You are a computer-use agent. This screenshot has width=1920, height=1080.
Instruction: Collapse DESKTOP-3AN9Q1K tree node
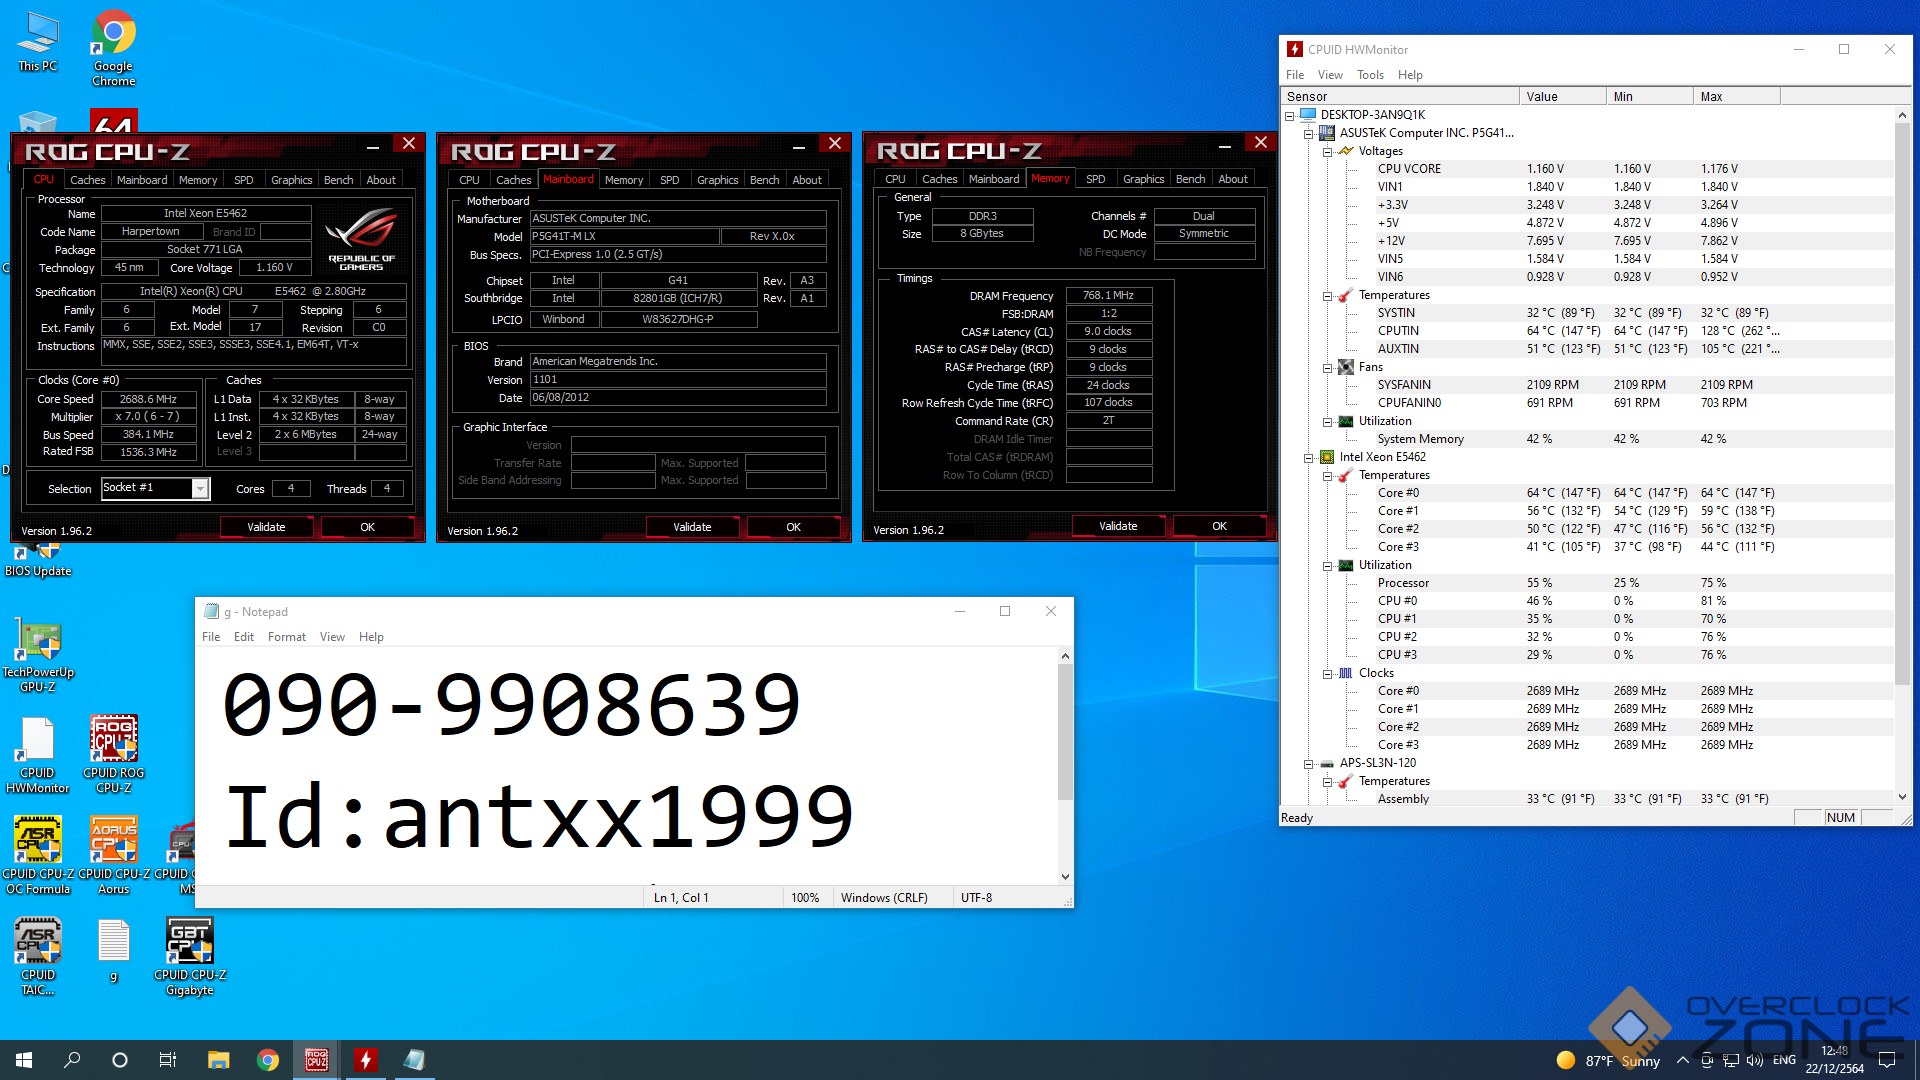pyautogui.click(x=1290, y=115)
